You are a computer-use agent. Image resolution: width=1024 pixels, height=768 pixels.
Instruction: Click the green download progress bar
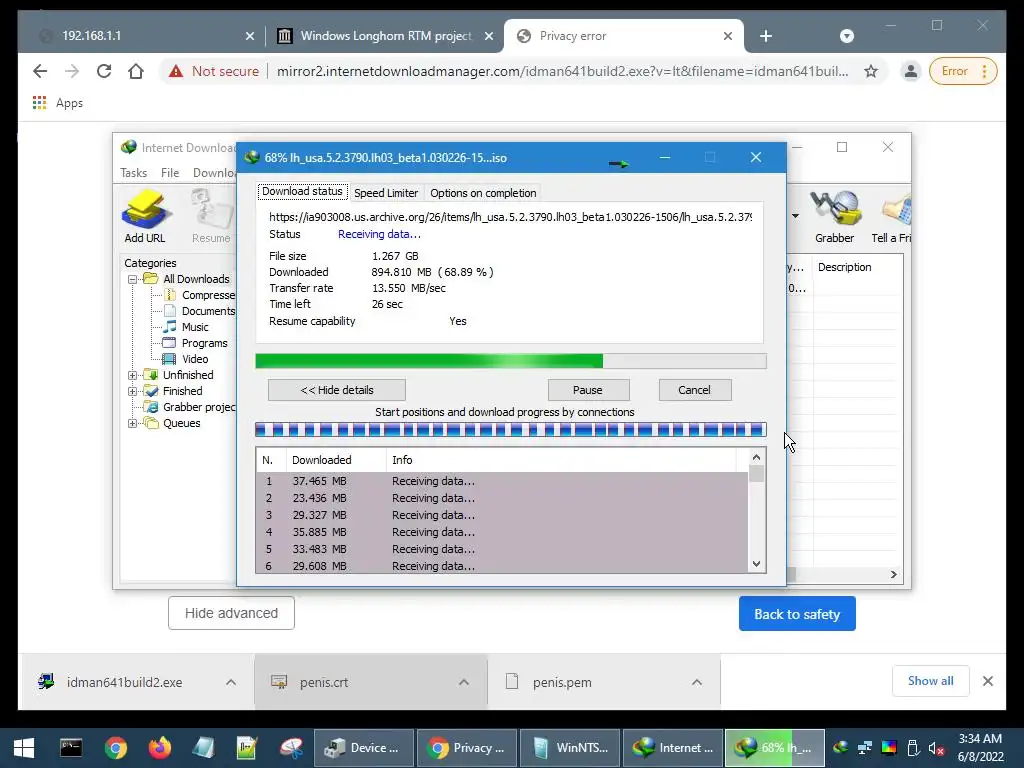point(511,361)
